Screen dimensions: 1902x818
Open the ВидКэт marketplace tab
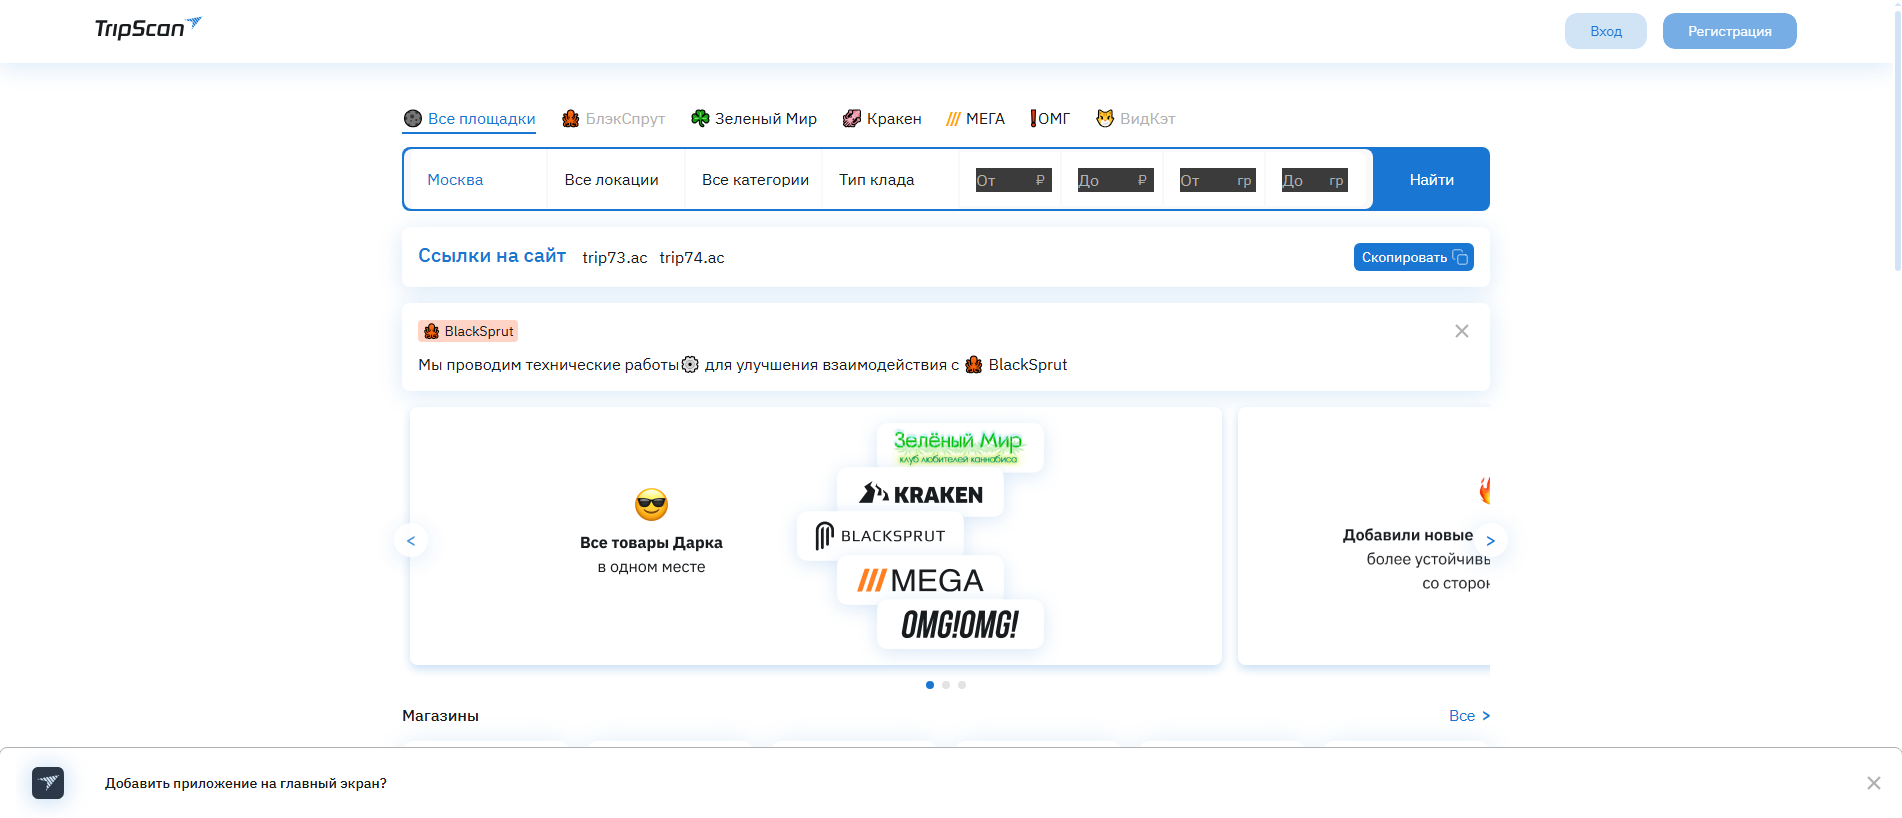(1135, 119)
